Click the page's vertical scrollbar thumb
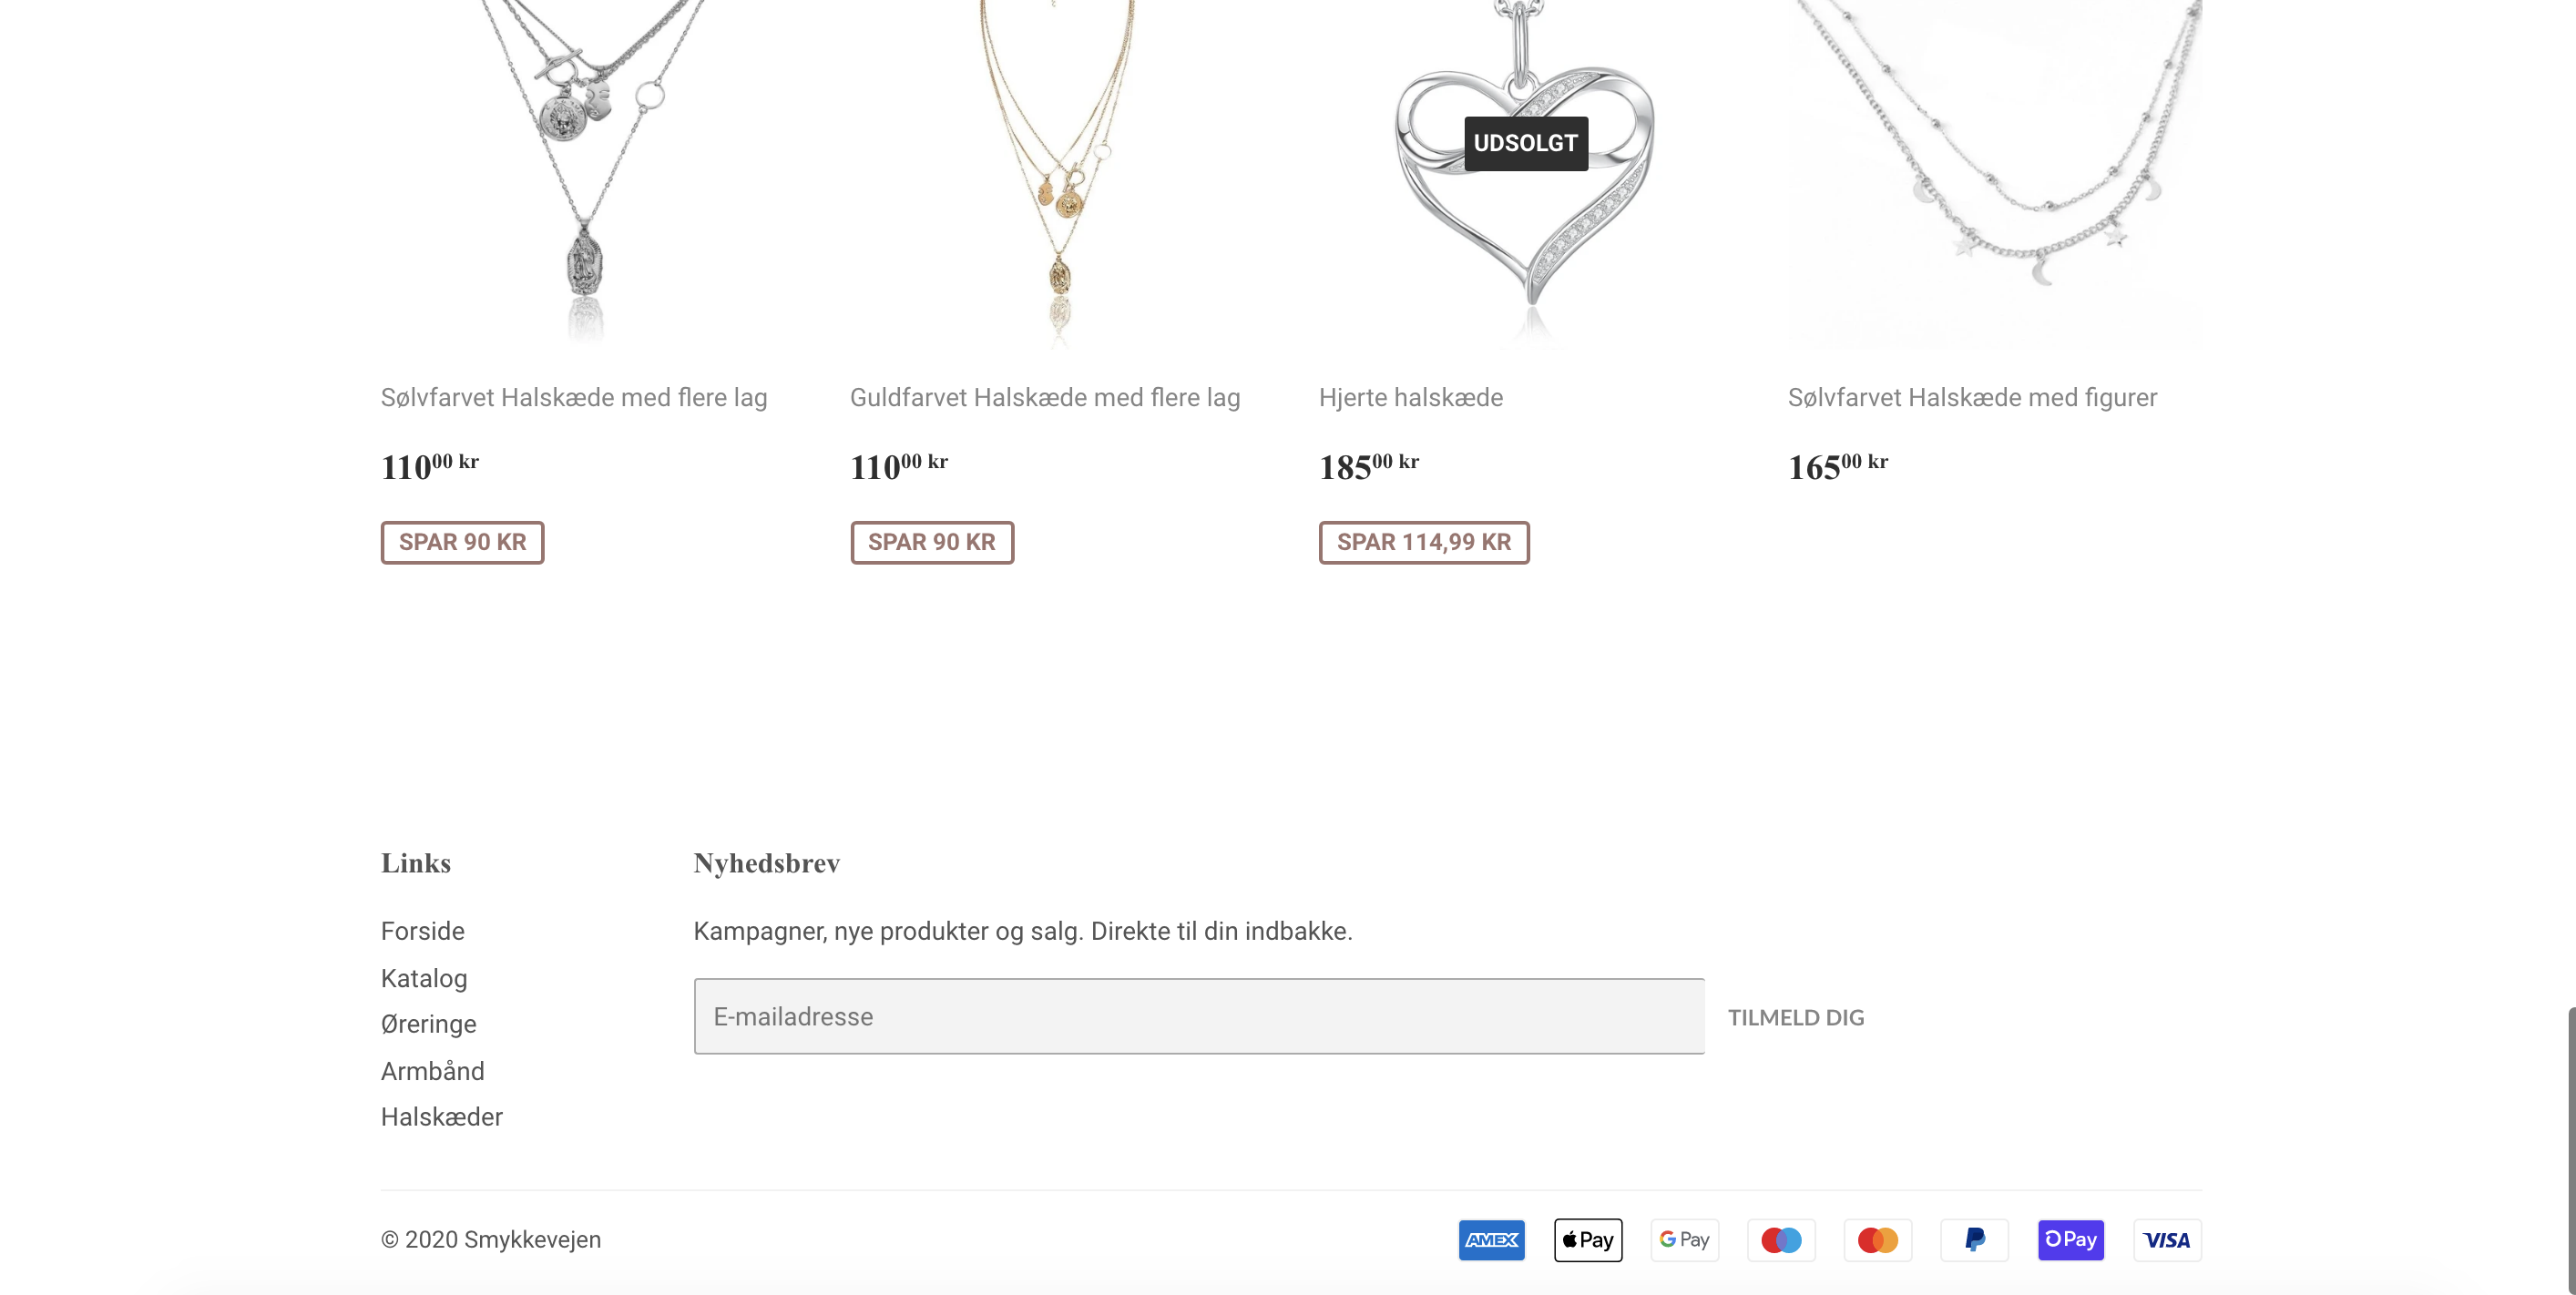The height and width of the screenshot is (1295, 2576). tap(2570, 1150)
